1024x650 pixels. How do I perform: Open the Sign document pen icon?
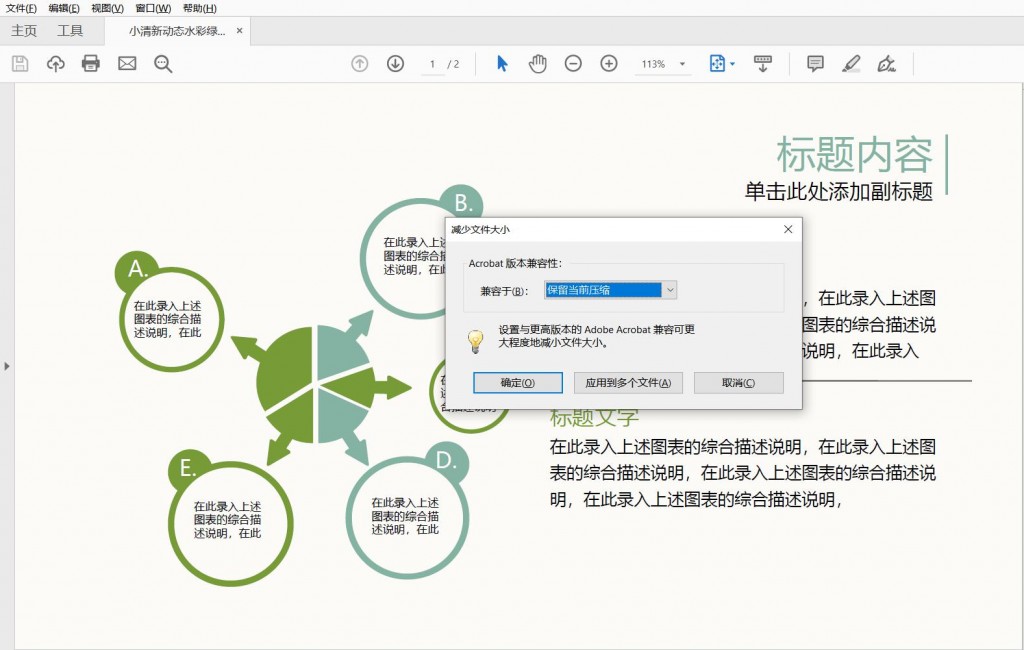886,63
